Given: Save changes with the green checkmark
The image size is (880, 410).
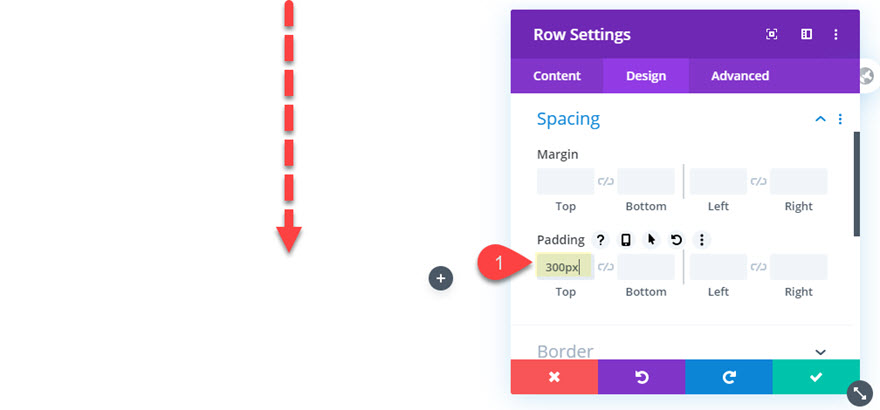Looking at the screenshot, I should 816,377.
